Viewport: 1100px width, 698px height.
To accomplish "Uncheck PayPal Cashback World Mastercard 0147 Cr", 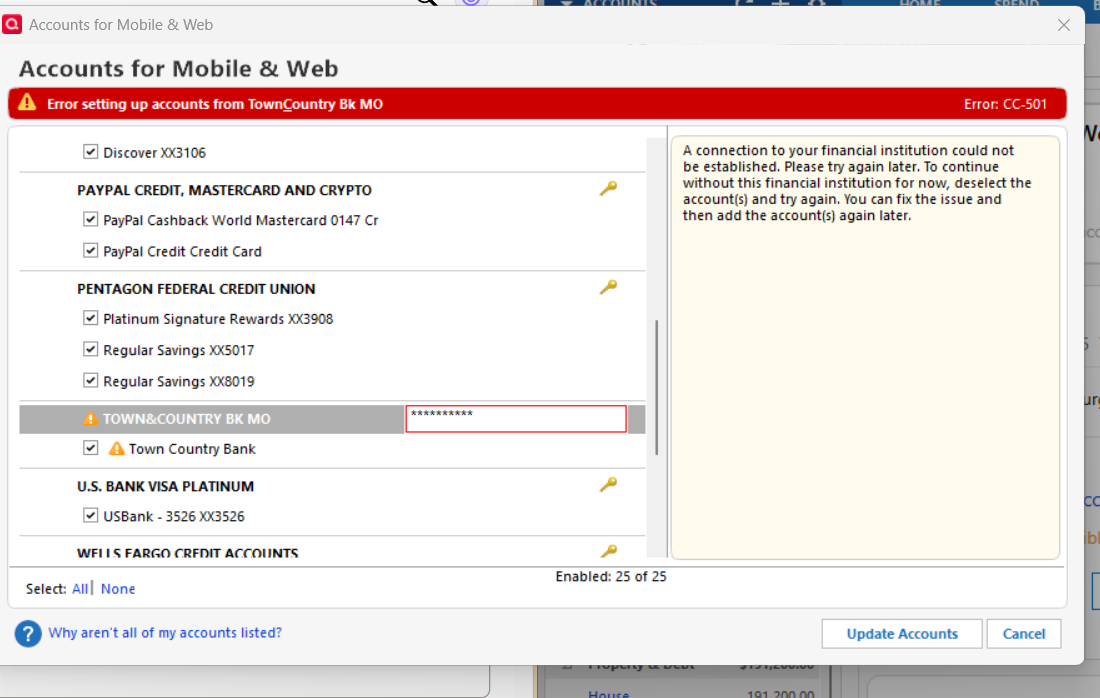I will pyautogui.click(x=90, y=219).
